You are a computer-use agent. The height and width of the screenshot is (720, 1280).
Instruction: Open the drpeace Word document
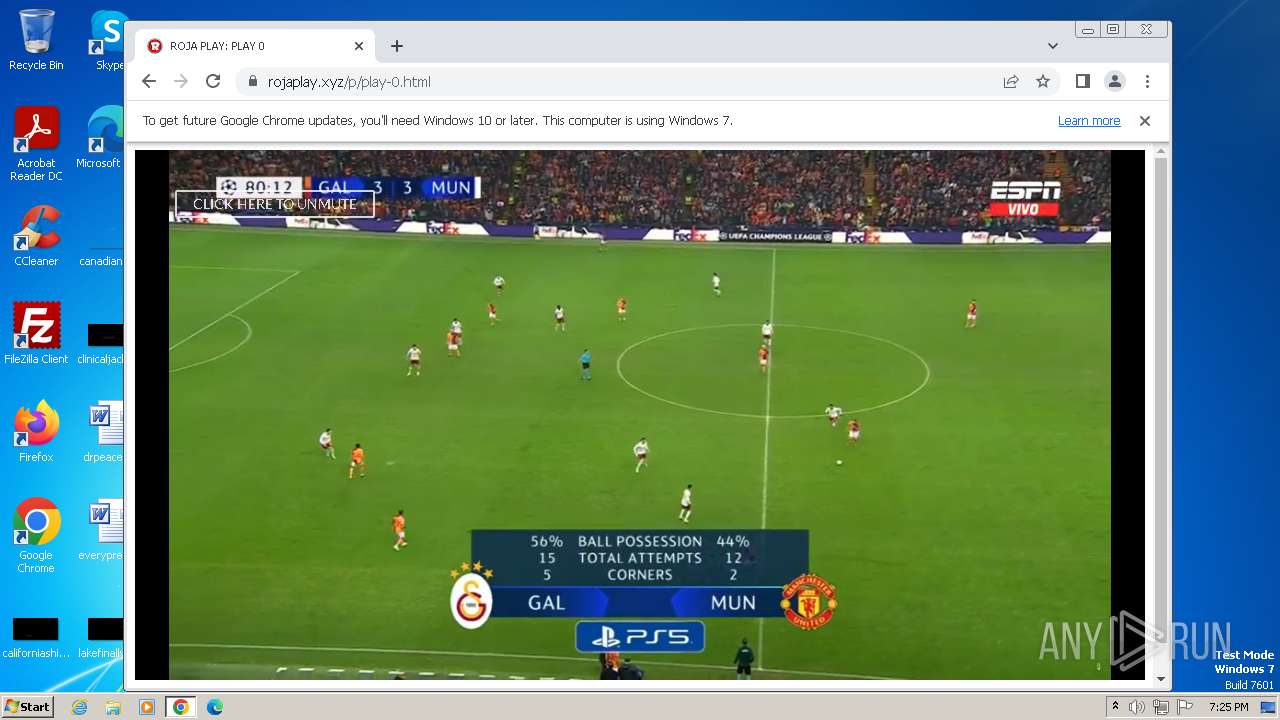(103, 431)
